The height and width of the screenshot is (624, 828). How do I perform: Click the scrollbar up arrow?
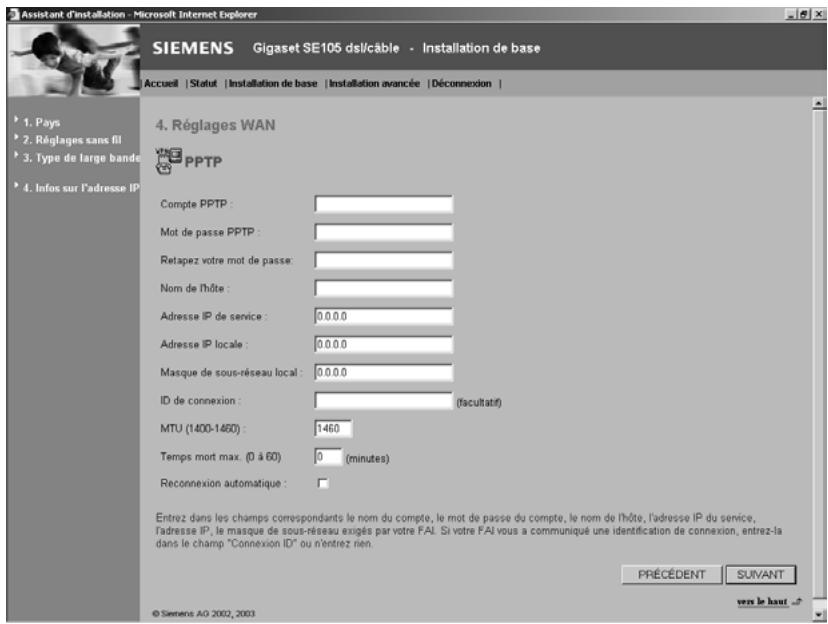818,103
